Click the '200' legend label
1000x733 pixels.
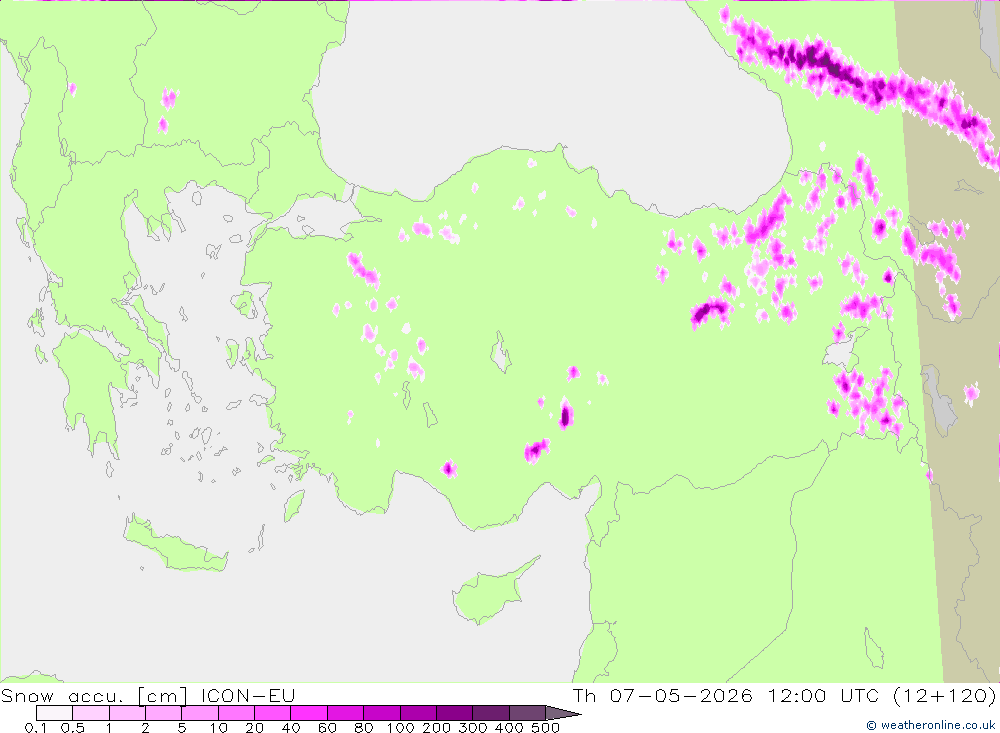pos(436,728)
